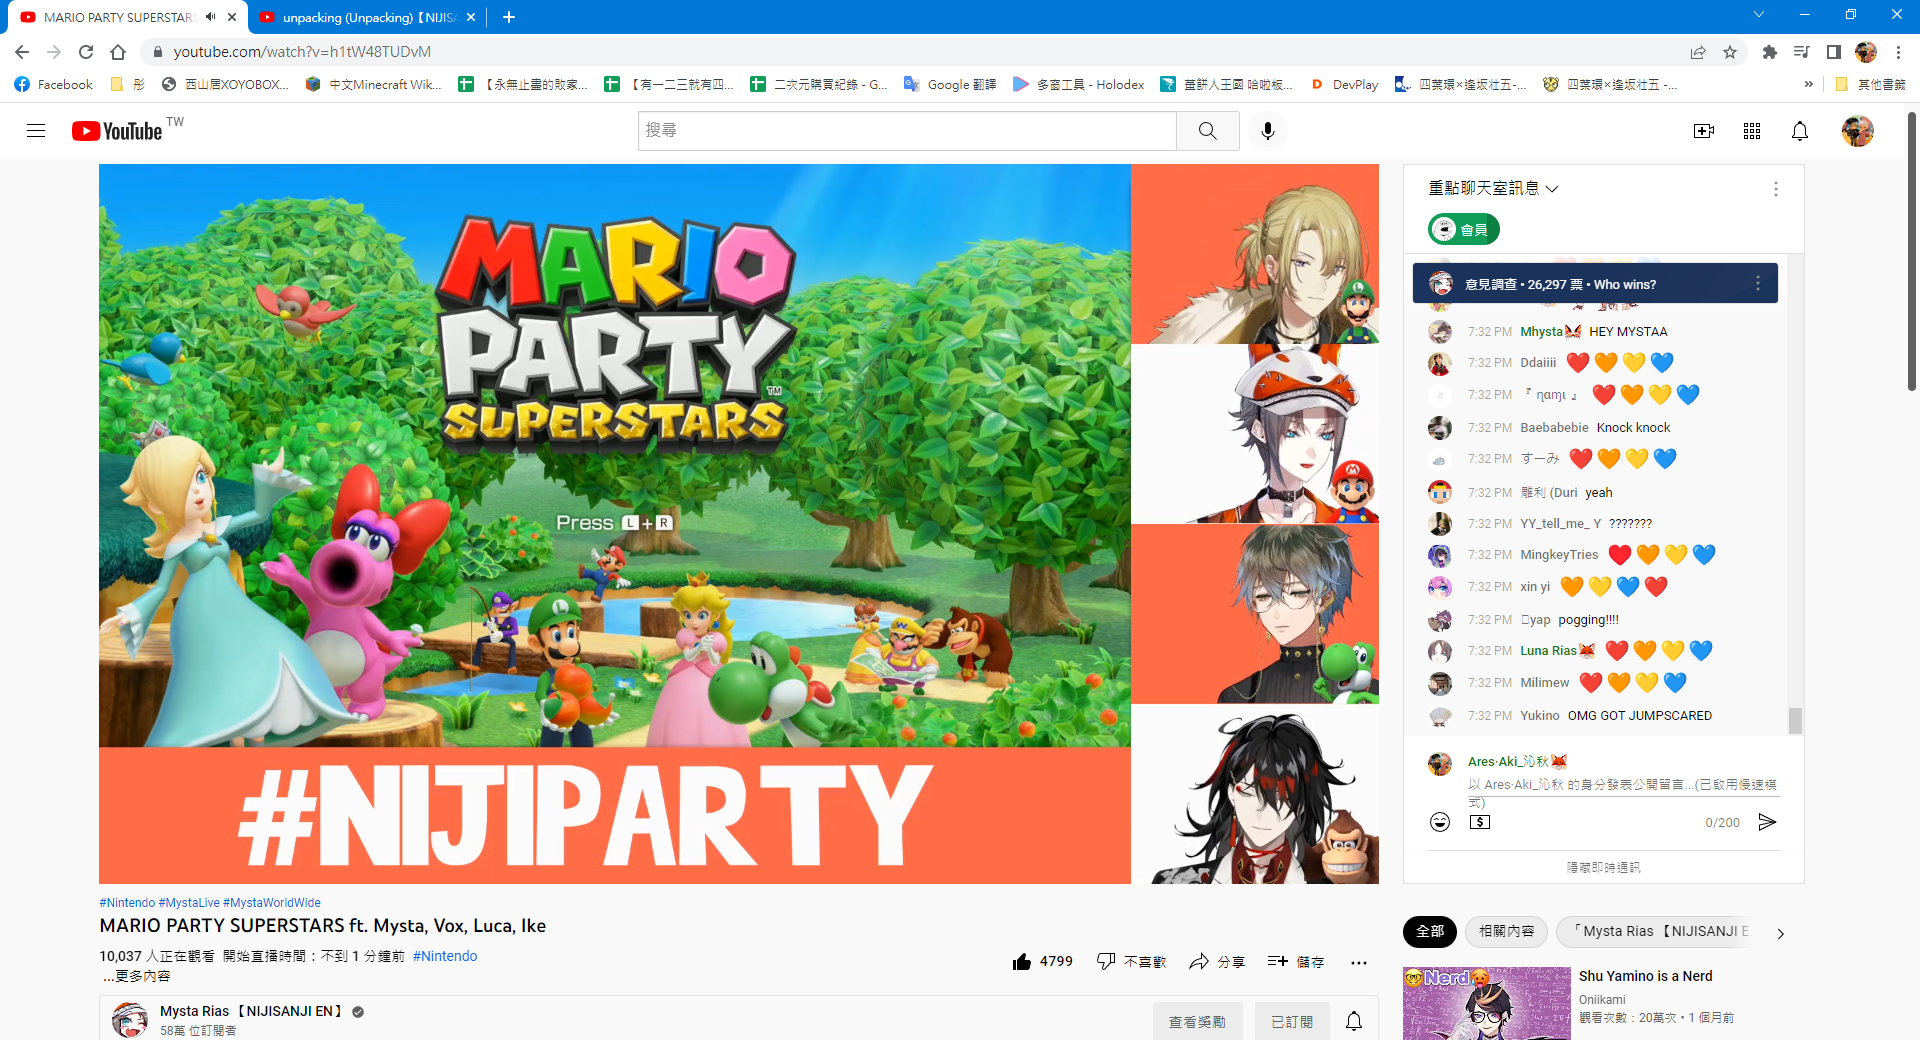This screenshot has width=1920, height=1040.
Task: Open the 其他書籤 bookmarks folder
Action: point(1870,85)
